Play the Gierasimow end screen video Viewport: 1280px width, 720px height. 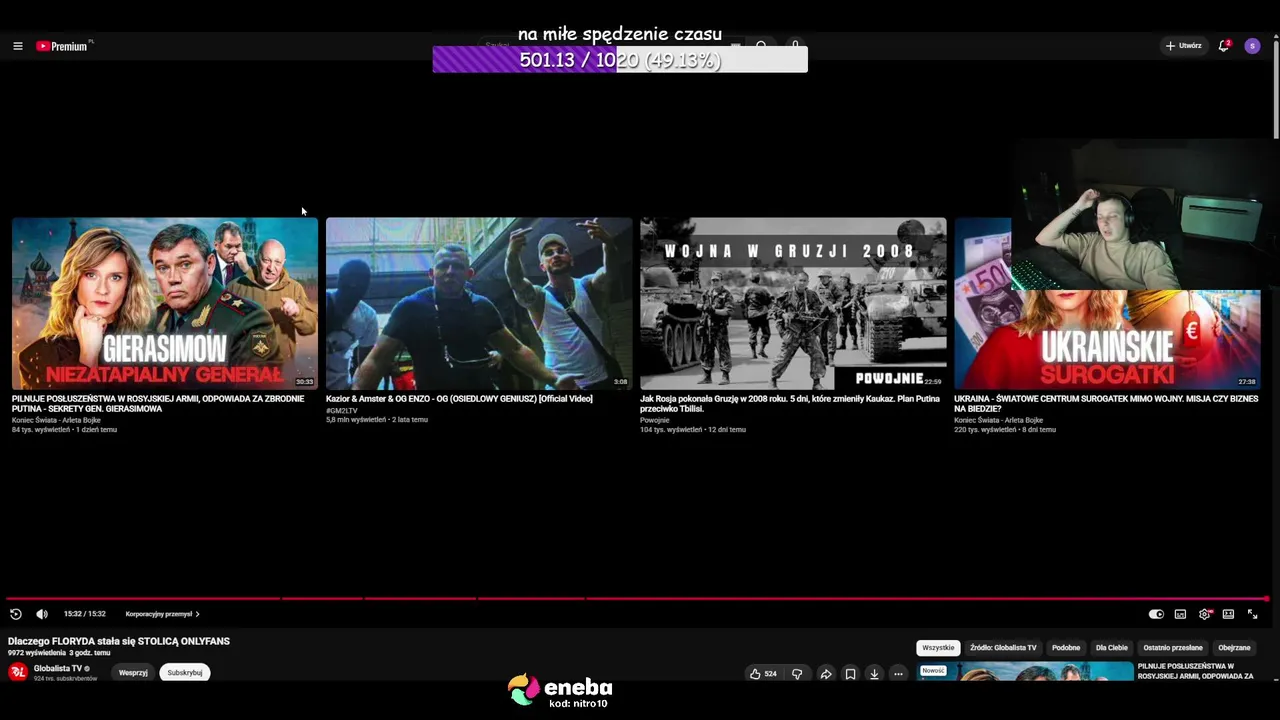[165, 304]
